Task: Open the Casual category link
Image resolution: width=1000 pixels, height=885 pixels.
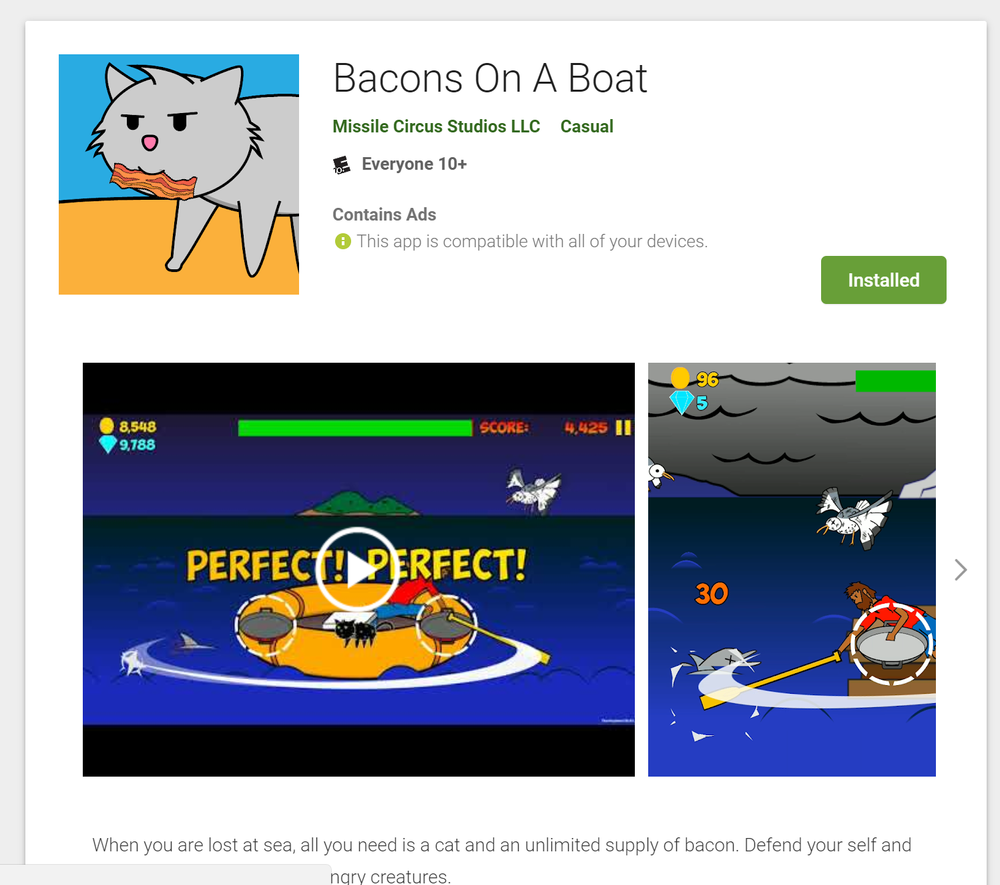Action: click(x=587, y=126)
